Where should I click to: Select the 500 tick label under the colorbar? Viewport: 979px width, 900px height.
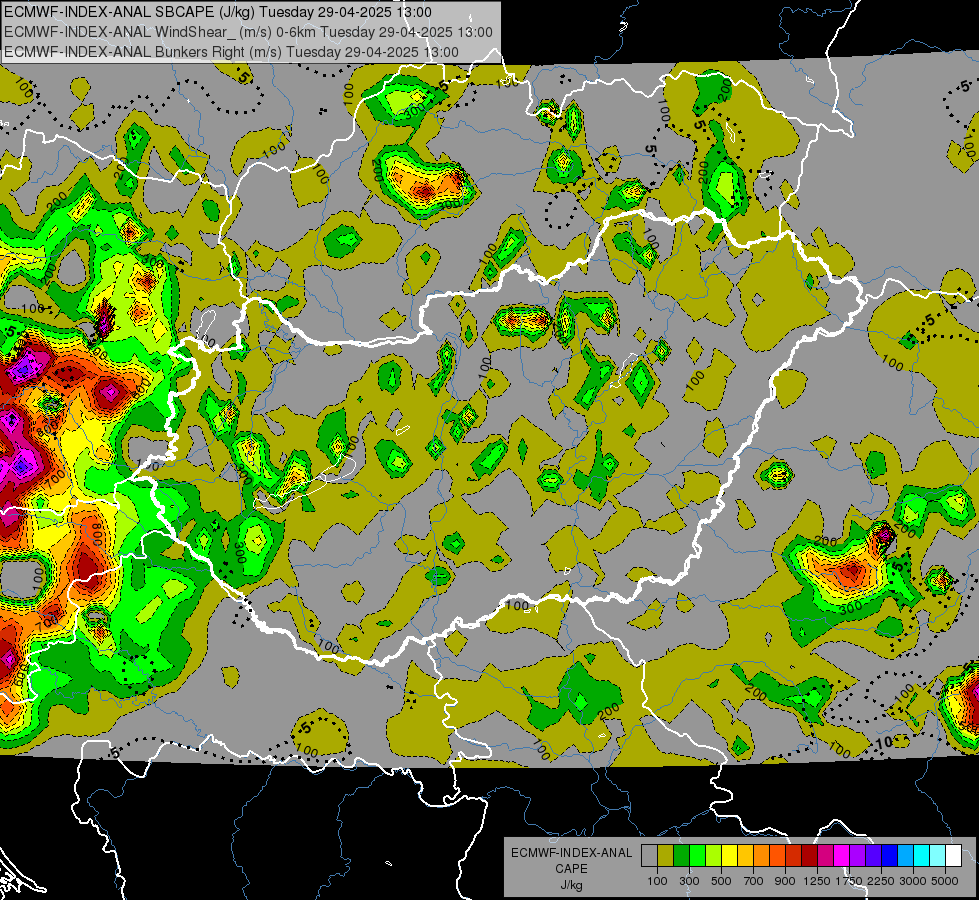(721, 881)
